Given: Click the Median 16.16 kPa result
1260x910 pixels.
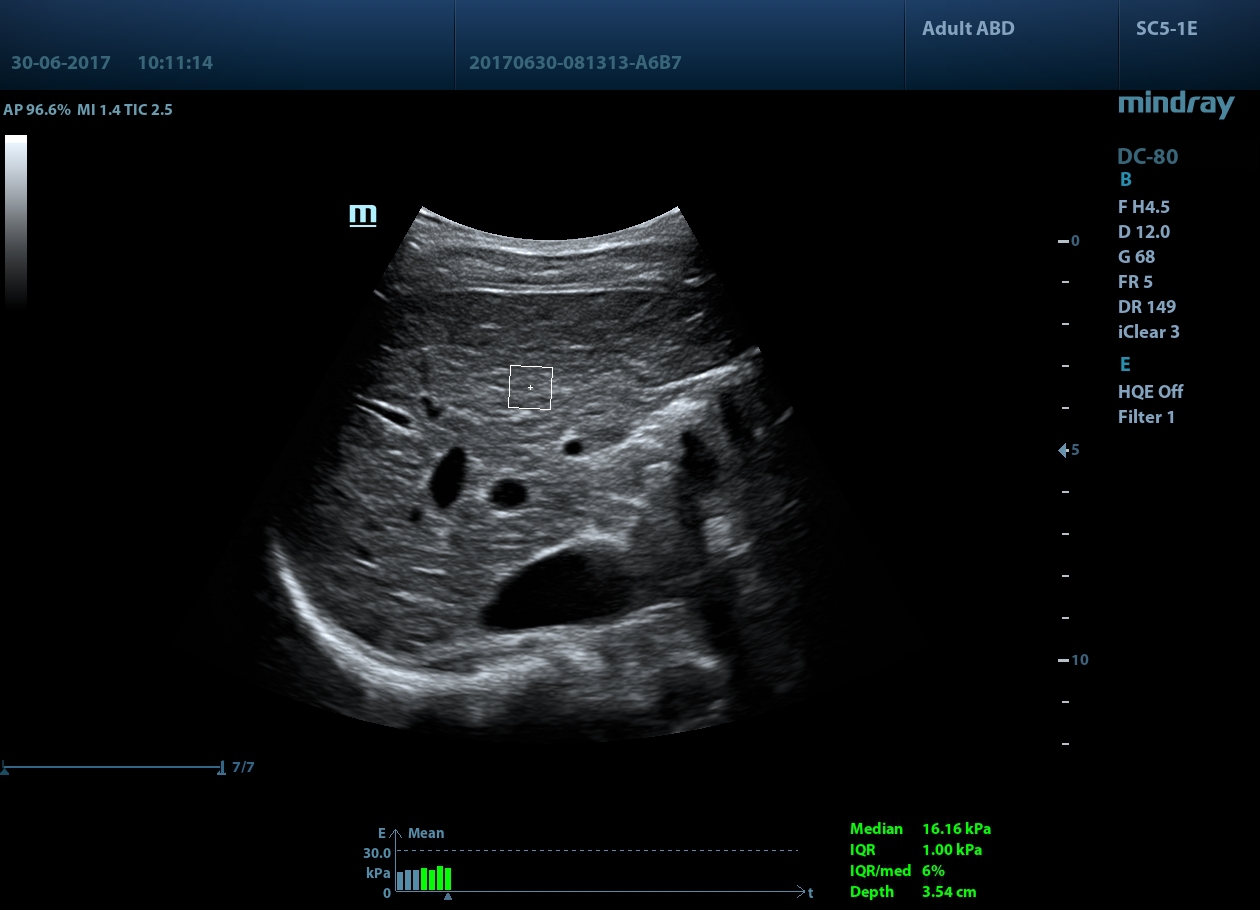Looking at the screenshot, I should (x=920, y=829).
